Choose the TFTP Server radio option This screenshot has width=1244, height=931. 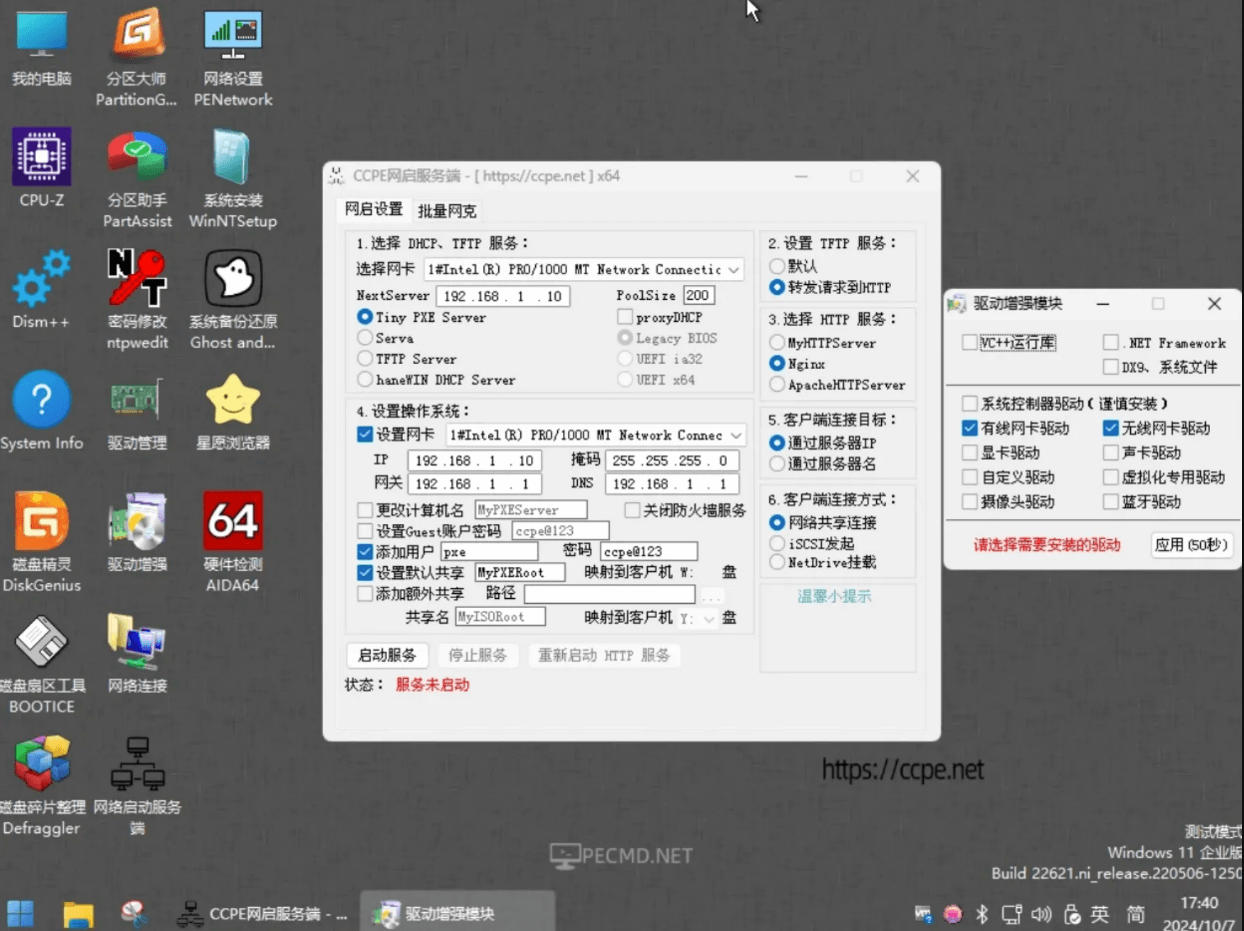click(x=407, y=359)
